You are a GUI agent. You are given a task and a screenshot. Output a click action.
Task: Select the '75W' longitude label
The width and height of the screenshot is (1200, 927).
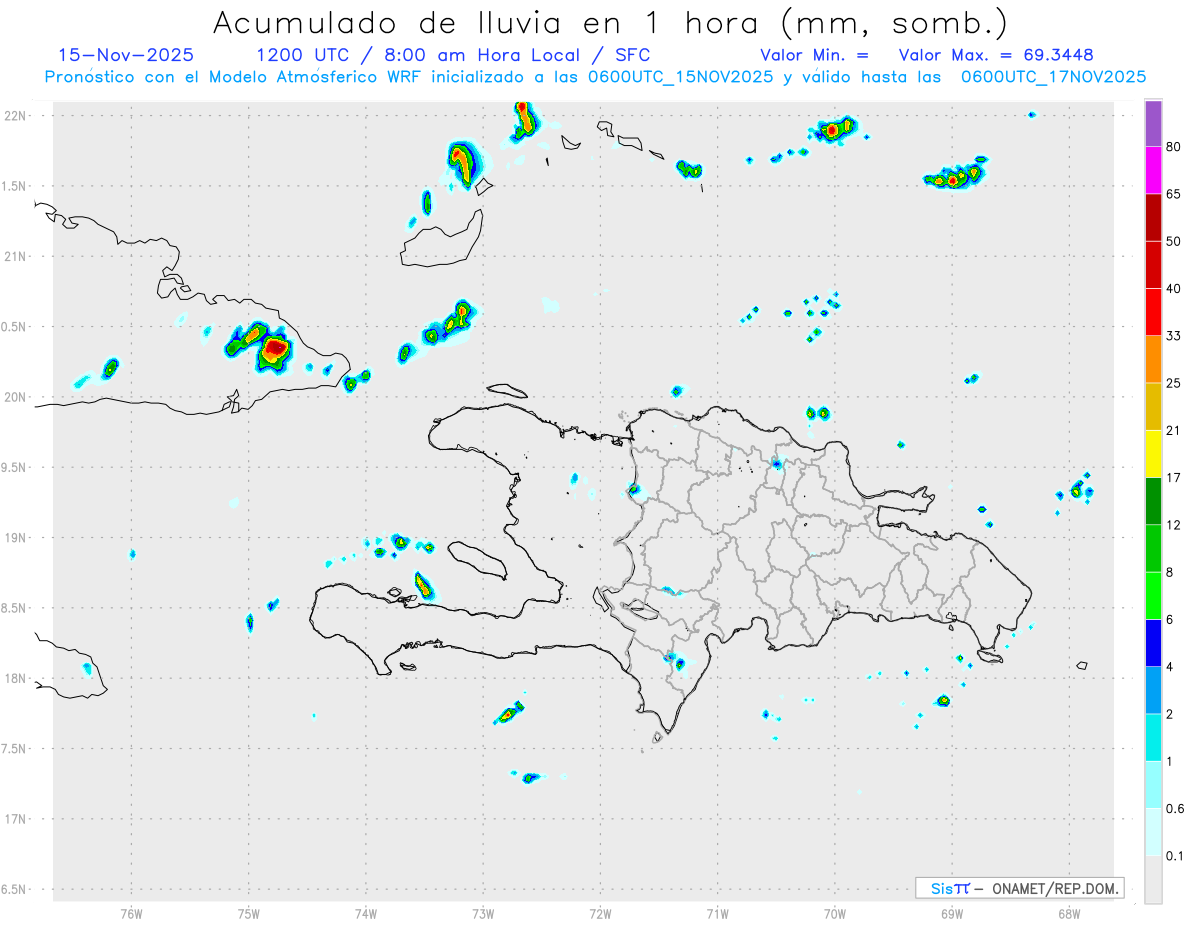tap(248, 914)
